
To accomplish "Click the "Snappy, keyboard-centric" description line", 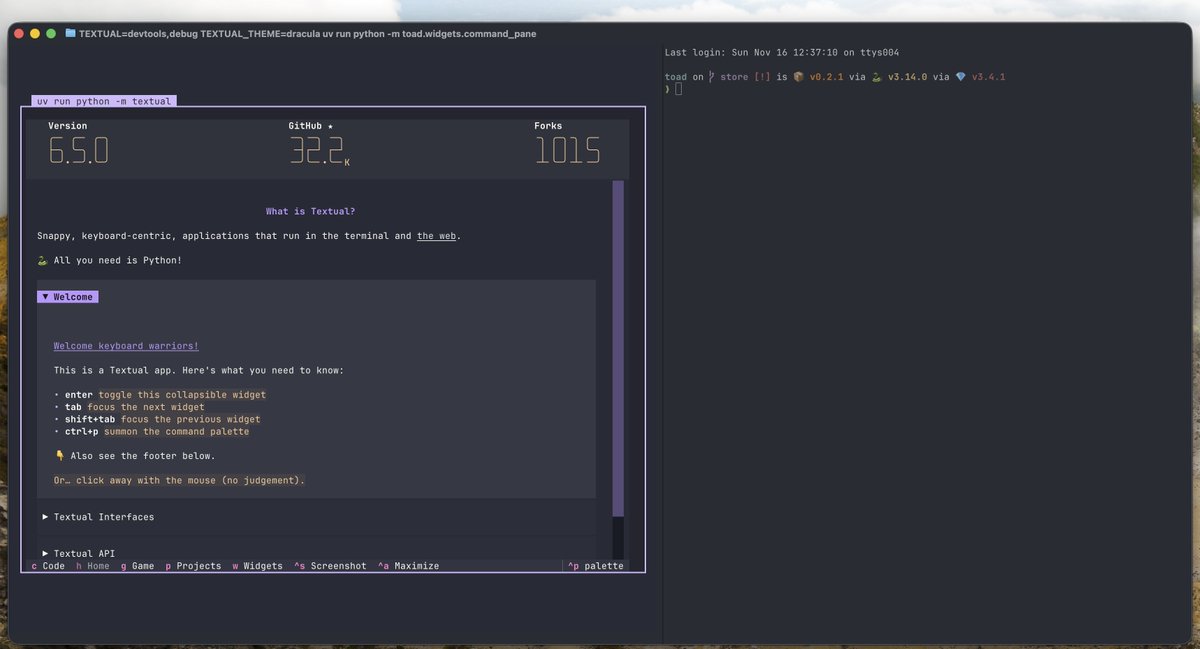I will (249, 236).
